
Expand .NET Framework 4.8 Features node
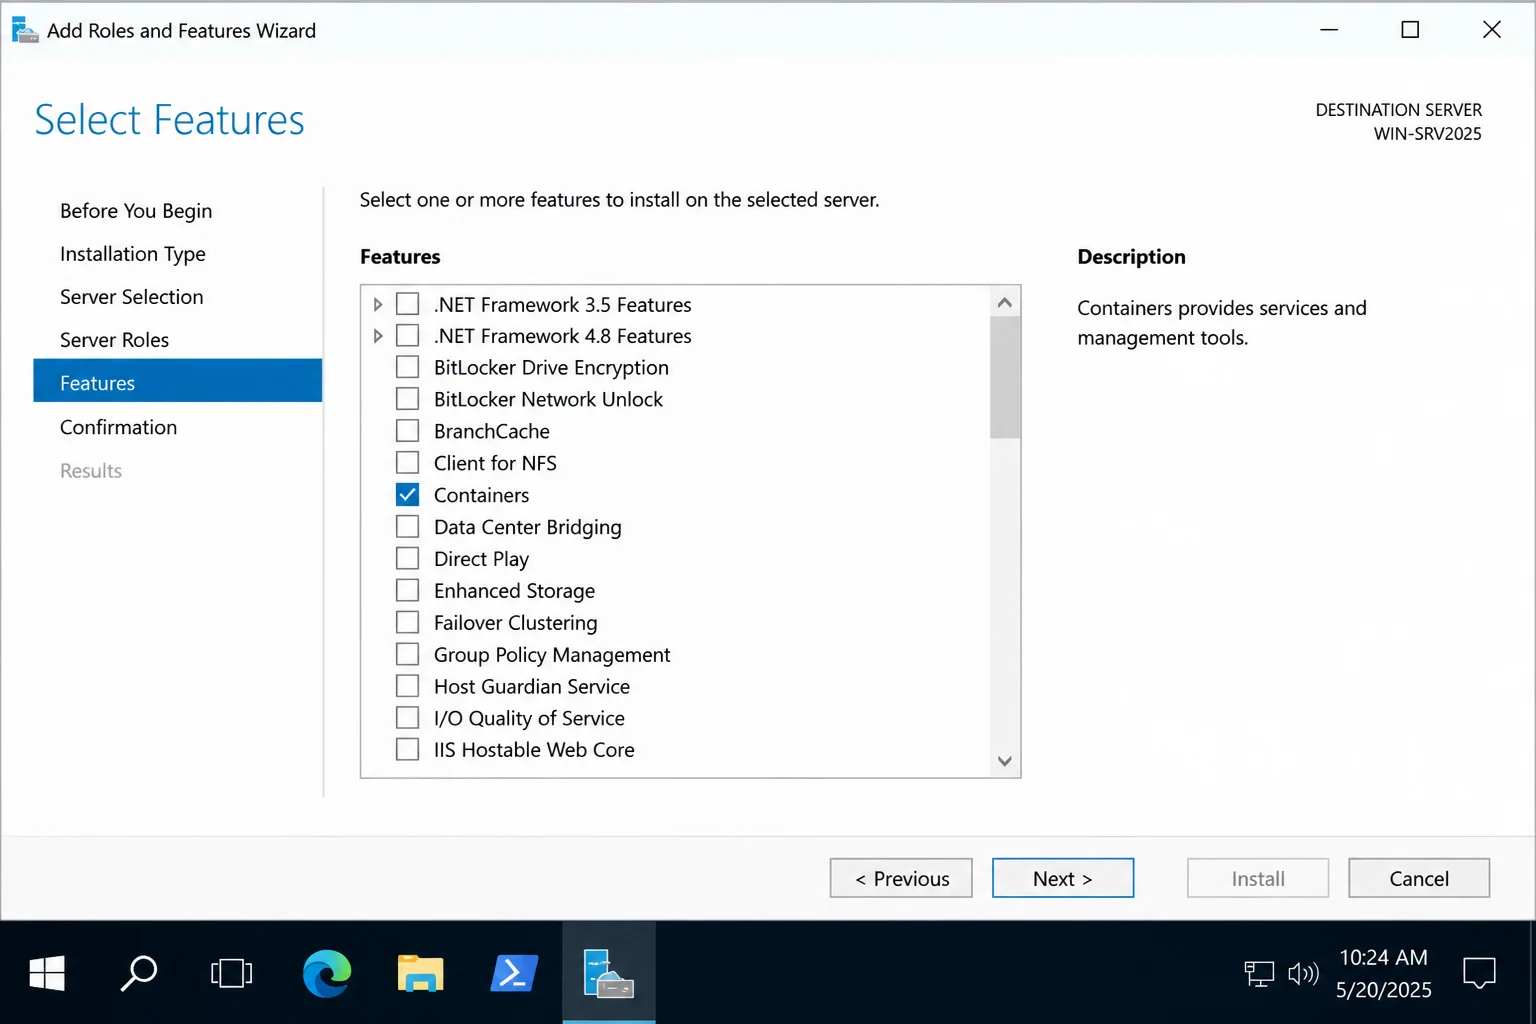pos(378,336)
